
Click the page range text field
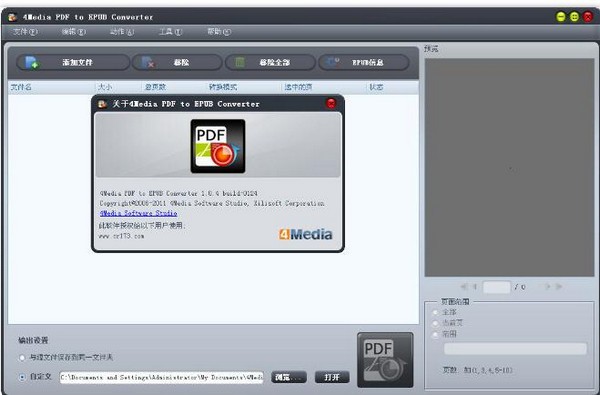(x=515, y=349)
